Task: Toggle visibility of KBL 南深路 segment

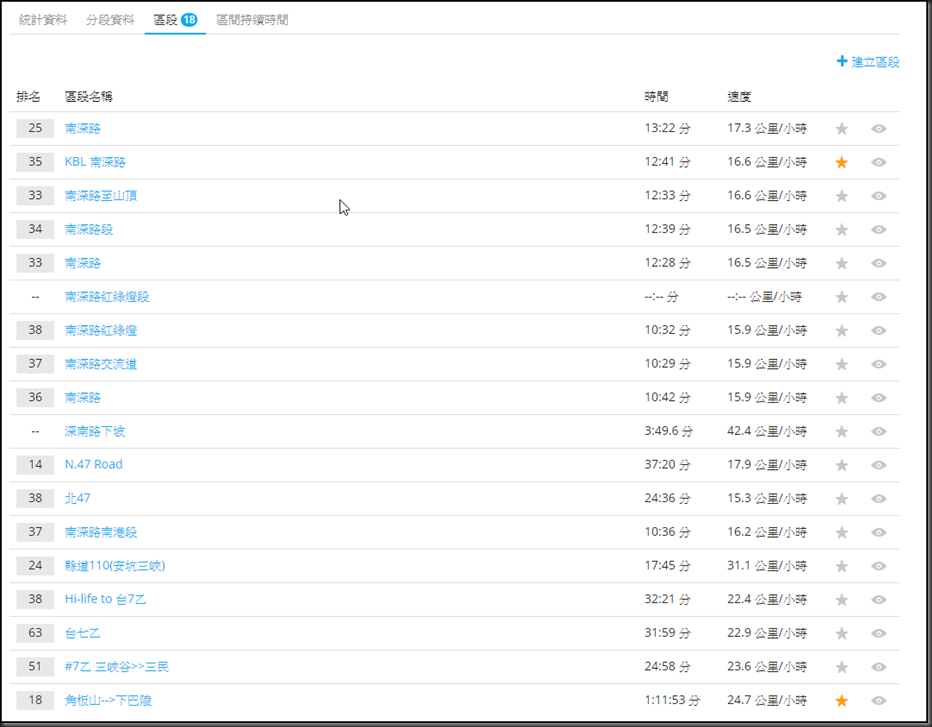Action: pos(879,162)
